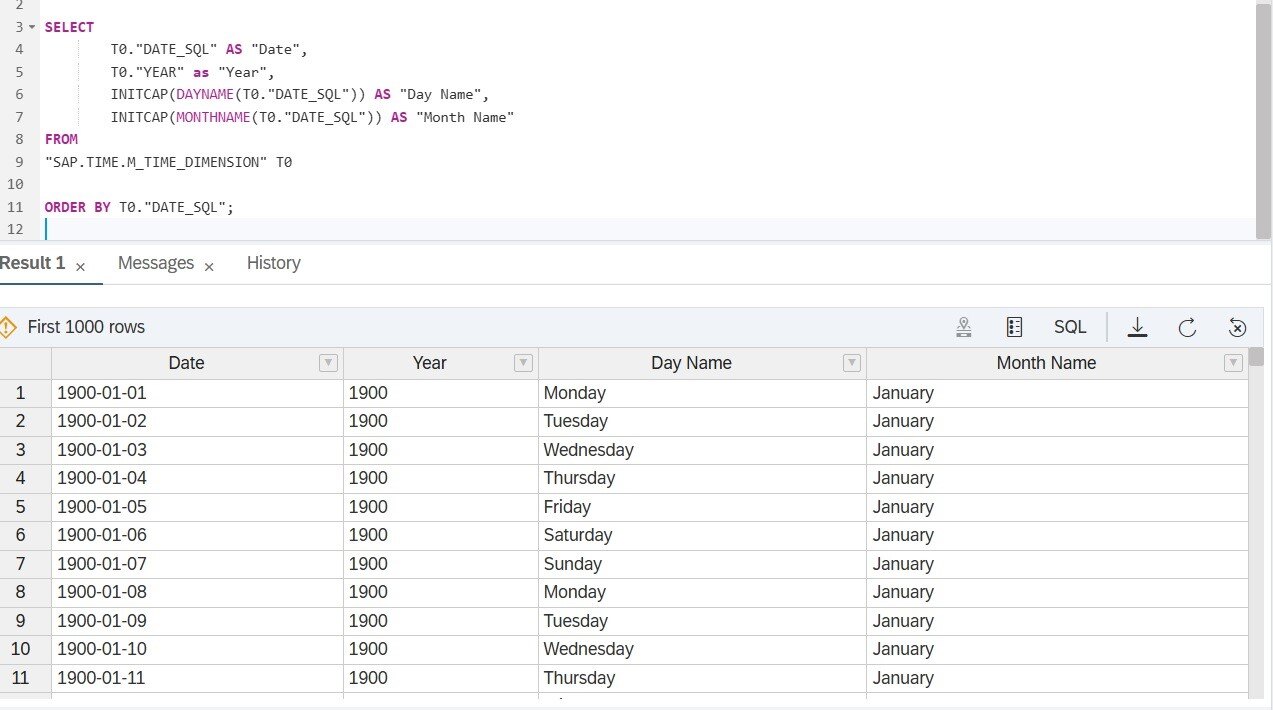Click the cancel circled-X icon in results toolbar
Image resolution: width=1273 pixels, height=710 pixels.
coord(1237,327)
